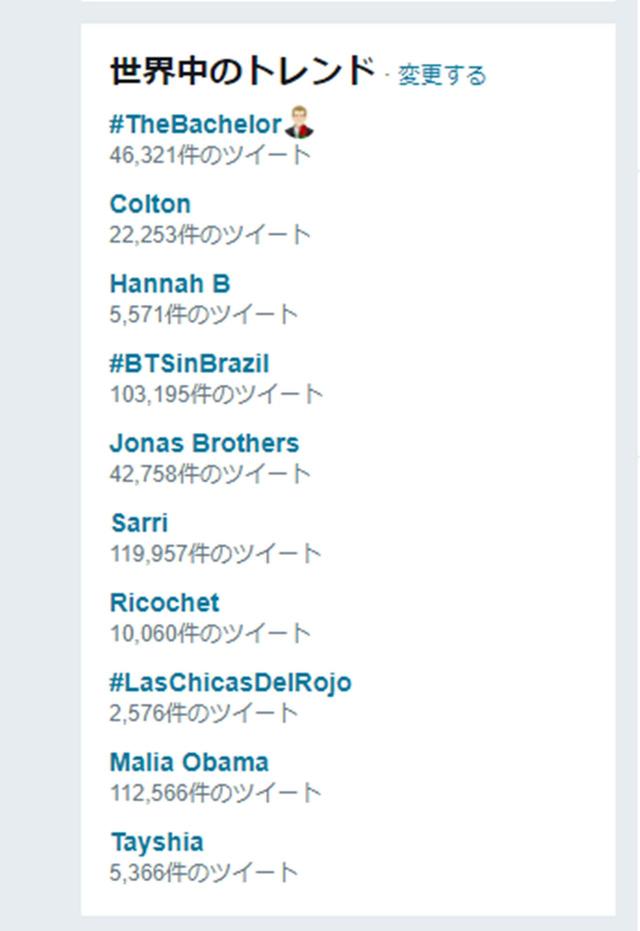The width and height of the screenshot is (640, 931).
Task: Open the Tayshia trending topic
Action: (157, 842)
